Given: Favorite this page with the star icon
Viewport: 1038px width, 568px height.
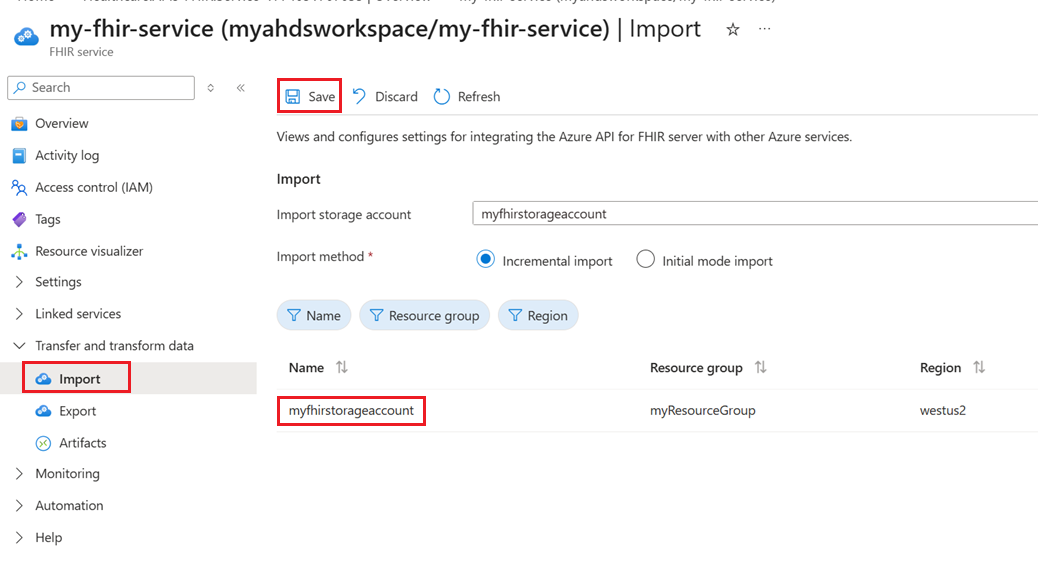Looking at the screenshot, I should [732, 29].
